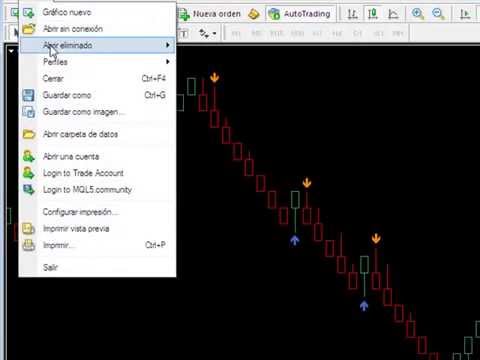This screenshot has width=480, height=360.
Task: Choose Abrir una cuenta
Action: 97,156
